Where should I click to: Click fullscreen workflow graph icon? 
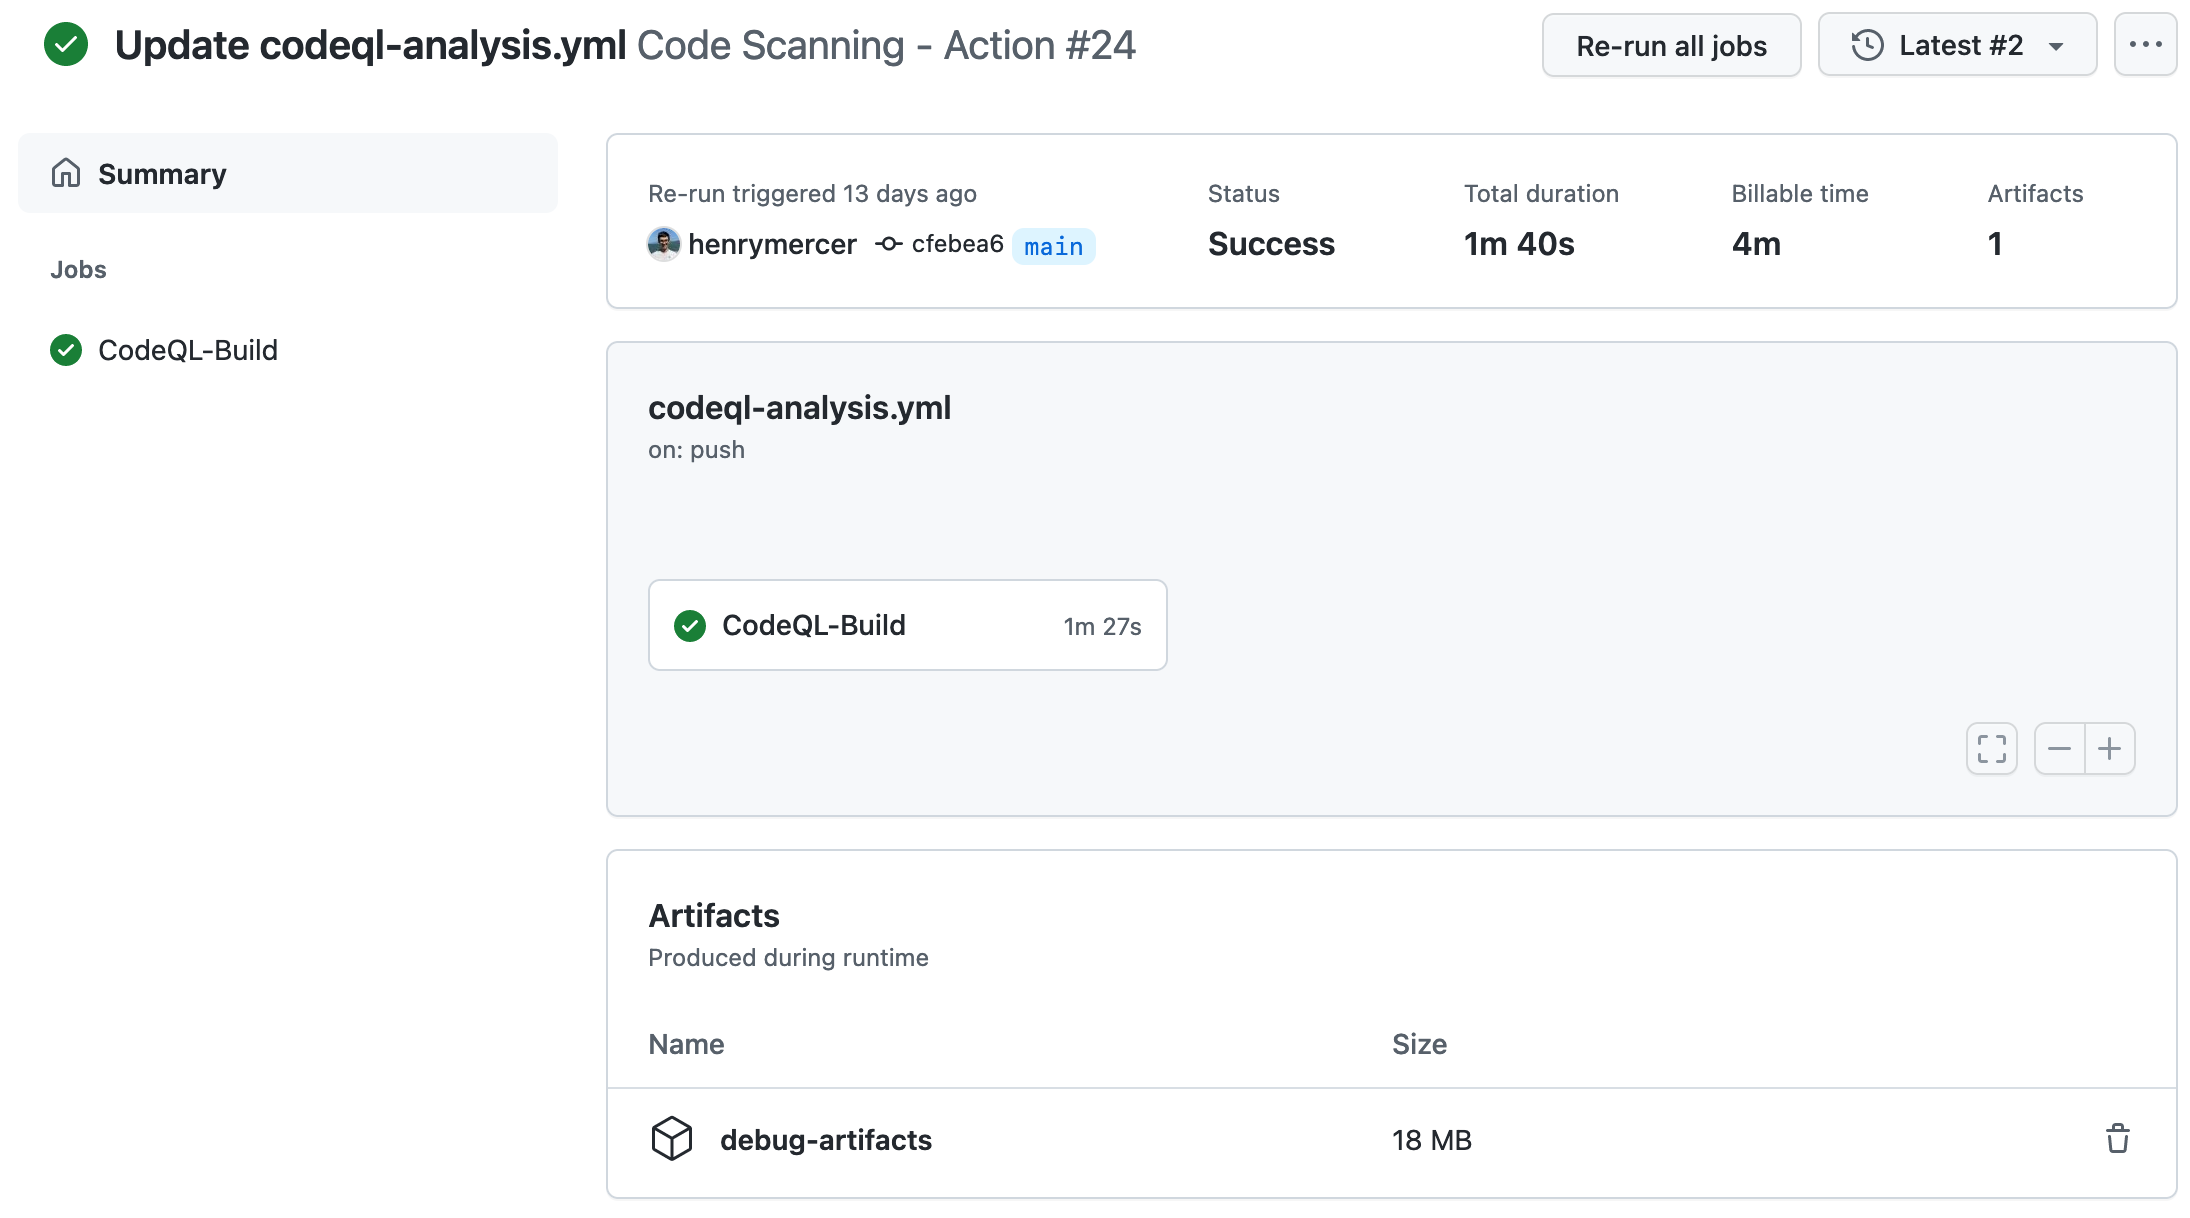tap(1991, 749)
